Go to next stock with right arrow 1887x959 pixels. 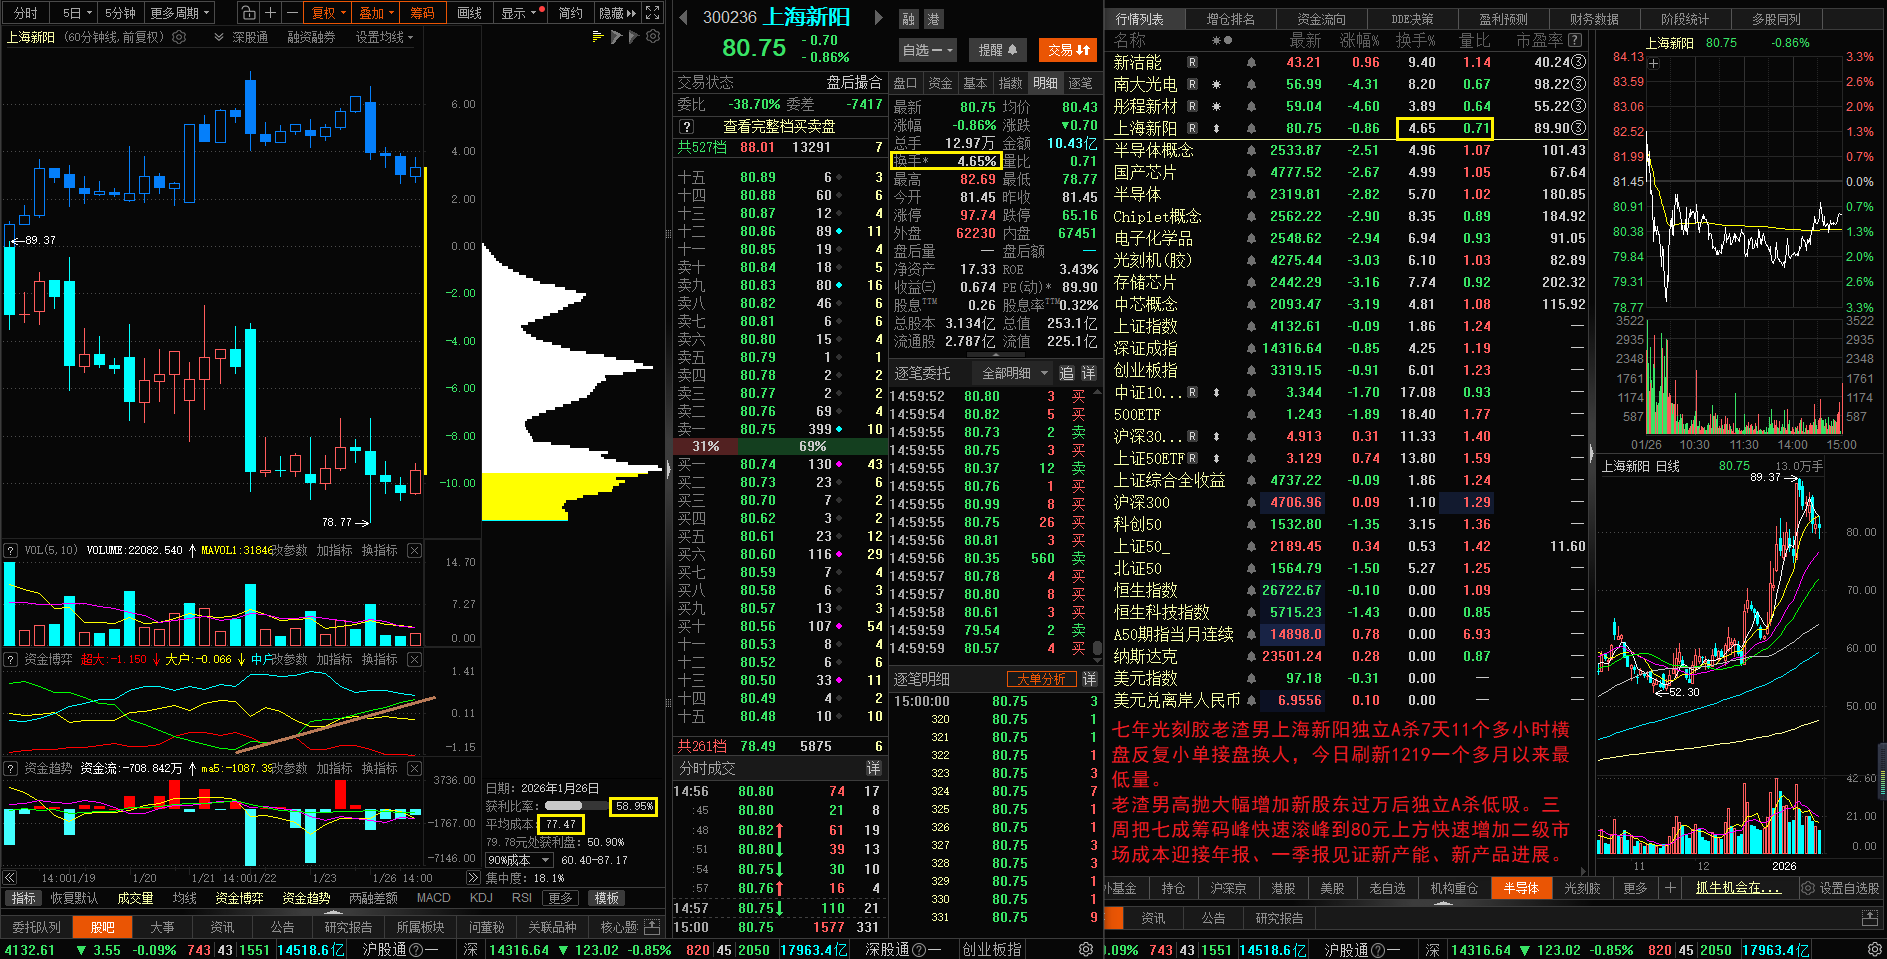878,17
